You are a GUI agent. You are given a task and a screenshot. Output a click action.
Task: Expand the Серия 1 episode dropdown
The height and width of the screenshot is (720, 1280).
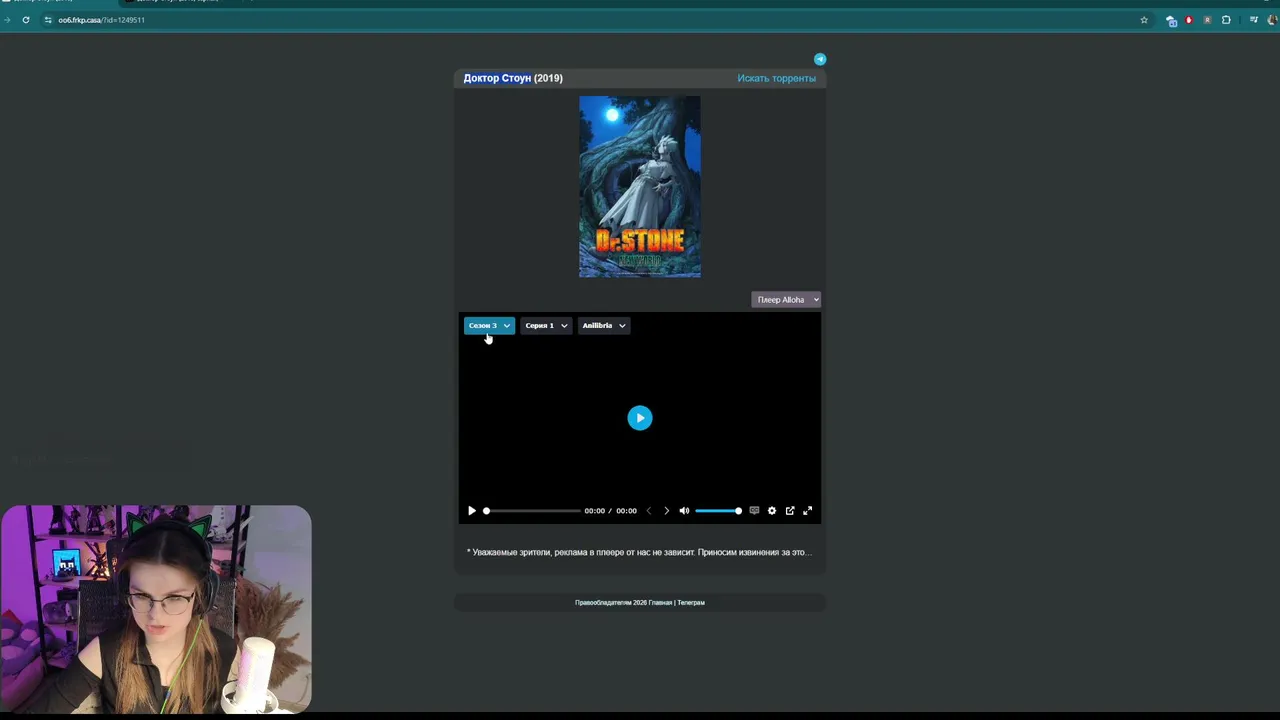tap(546, 325)
